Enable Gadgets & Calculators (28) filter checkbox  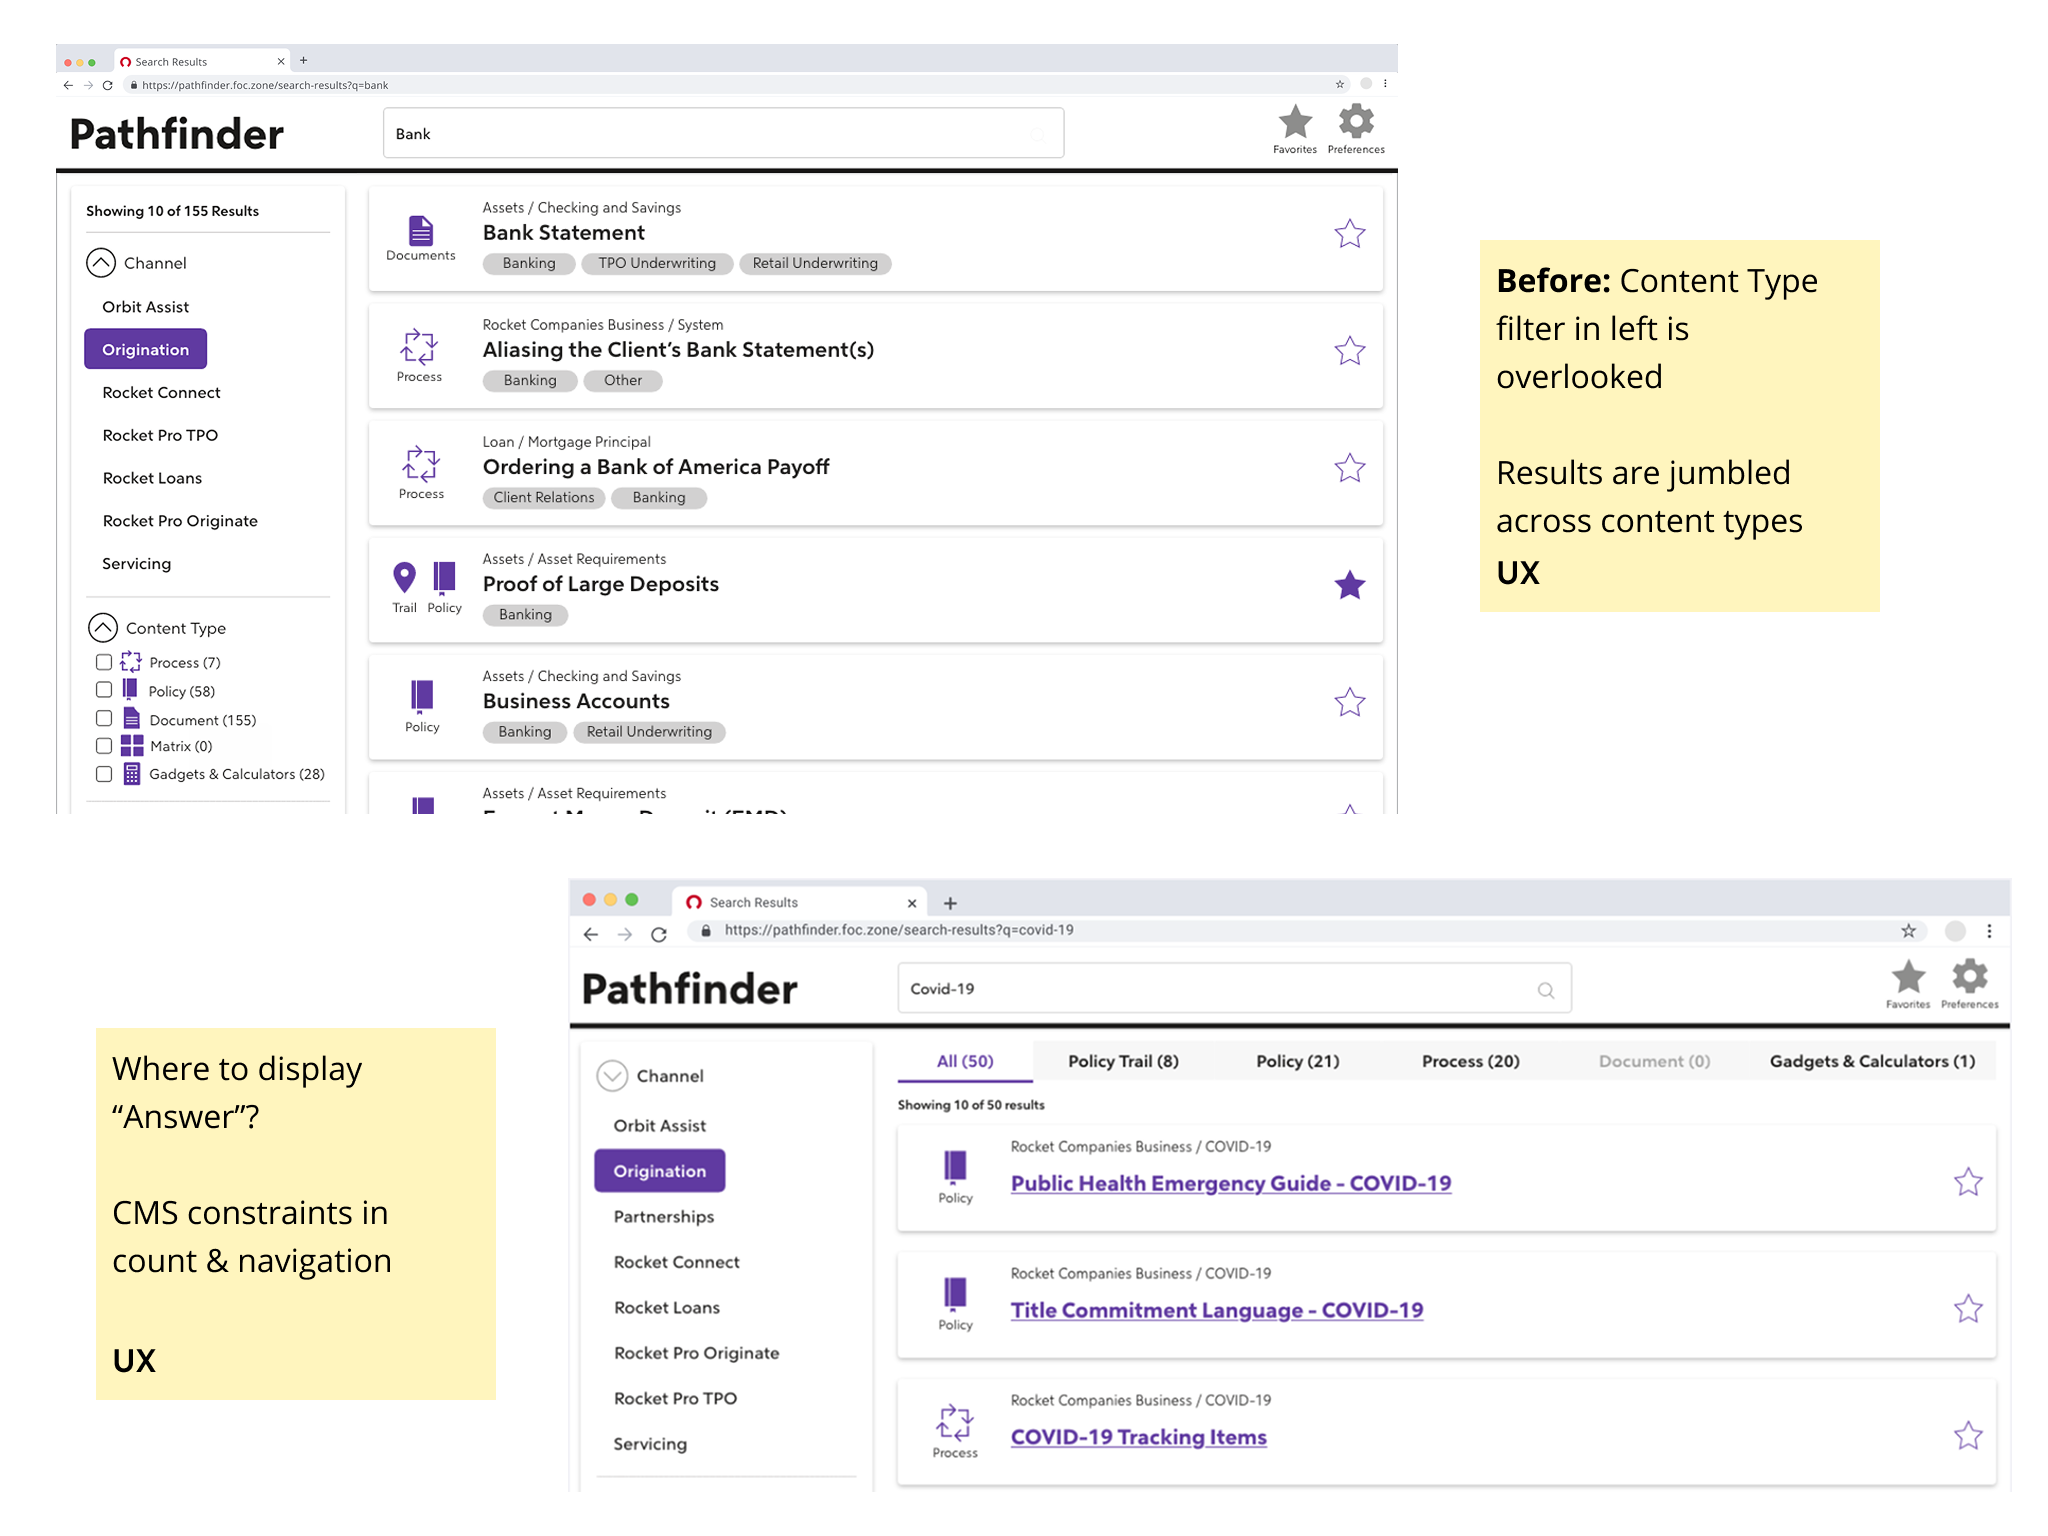pyautogui.click(x=104, y=774)
